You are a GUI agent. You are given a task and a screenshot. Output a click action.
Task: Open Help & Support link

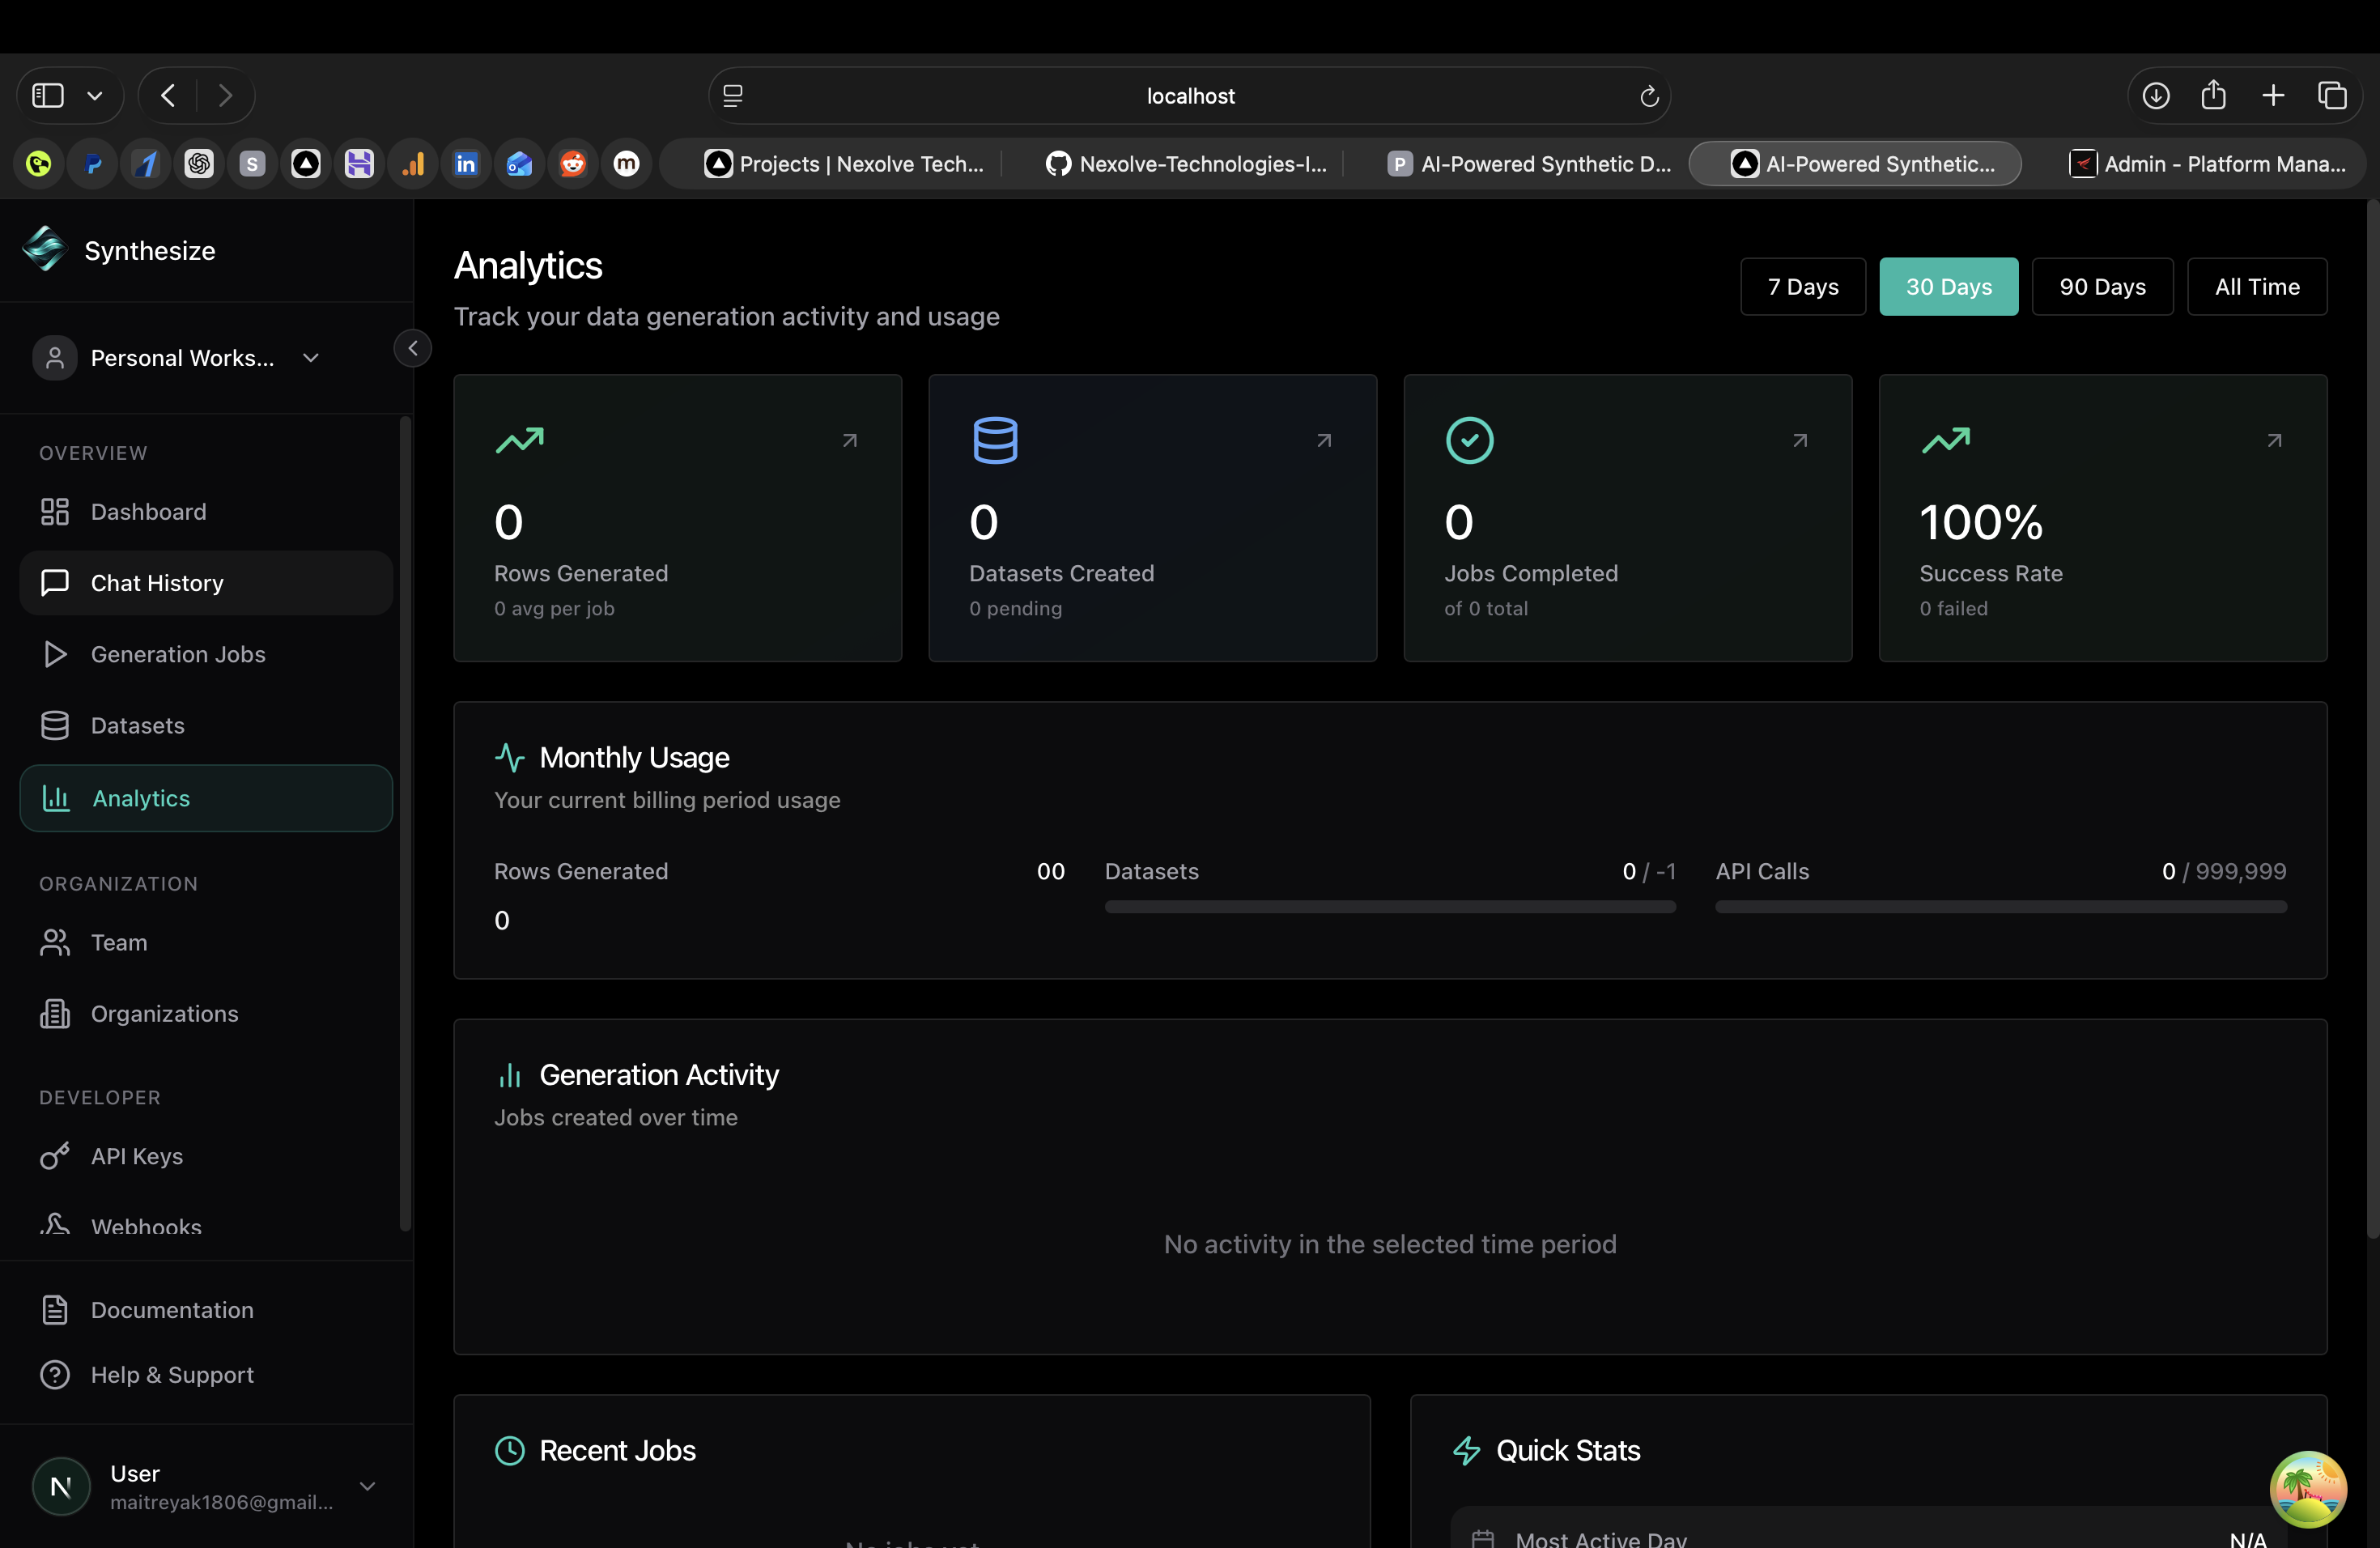[171, 1375]
